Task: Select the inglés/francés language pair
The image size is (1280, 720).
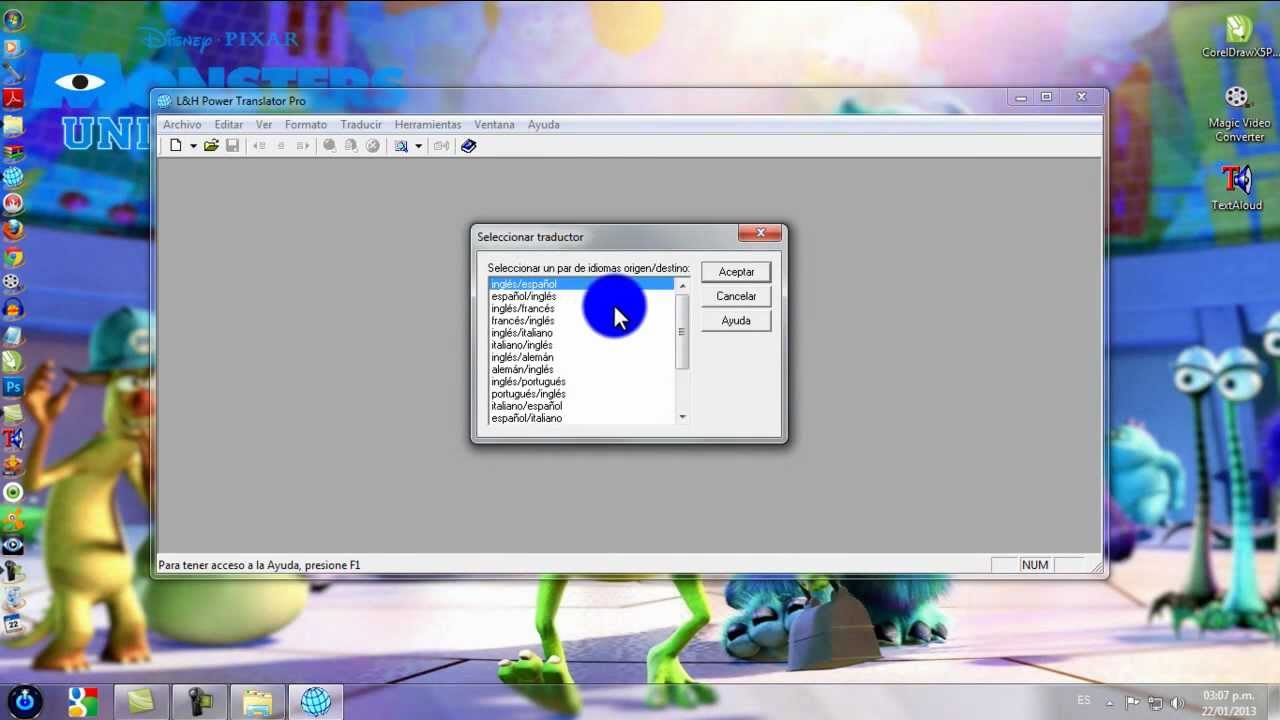Action: tap(582, 309)
